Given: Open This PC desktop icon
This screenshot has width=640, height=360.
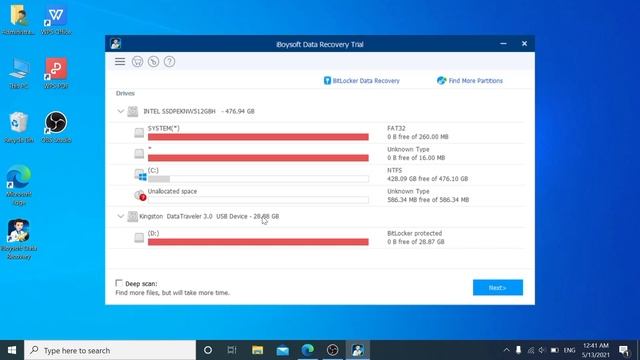Looking at the screenshot, I should point(18,73).
